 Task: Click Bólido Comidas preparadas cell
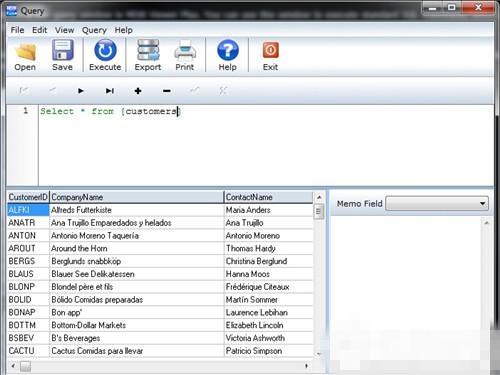coord(137,300)
